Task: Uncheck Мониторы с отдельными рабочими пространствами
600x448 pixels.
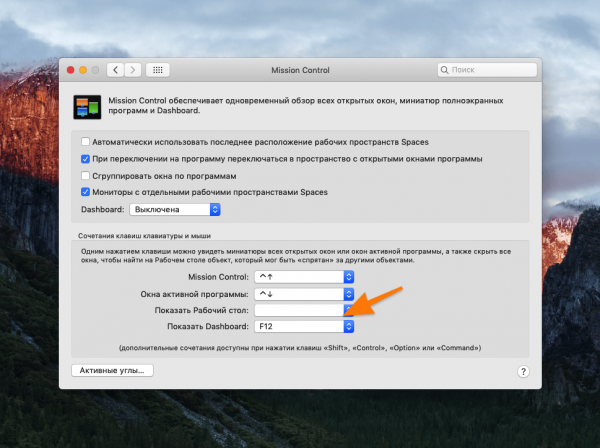Action: click(85, 192)
